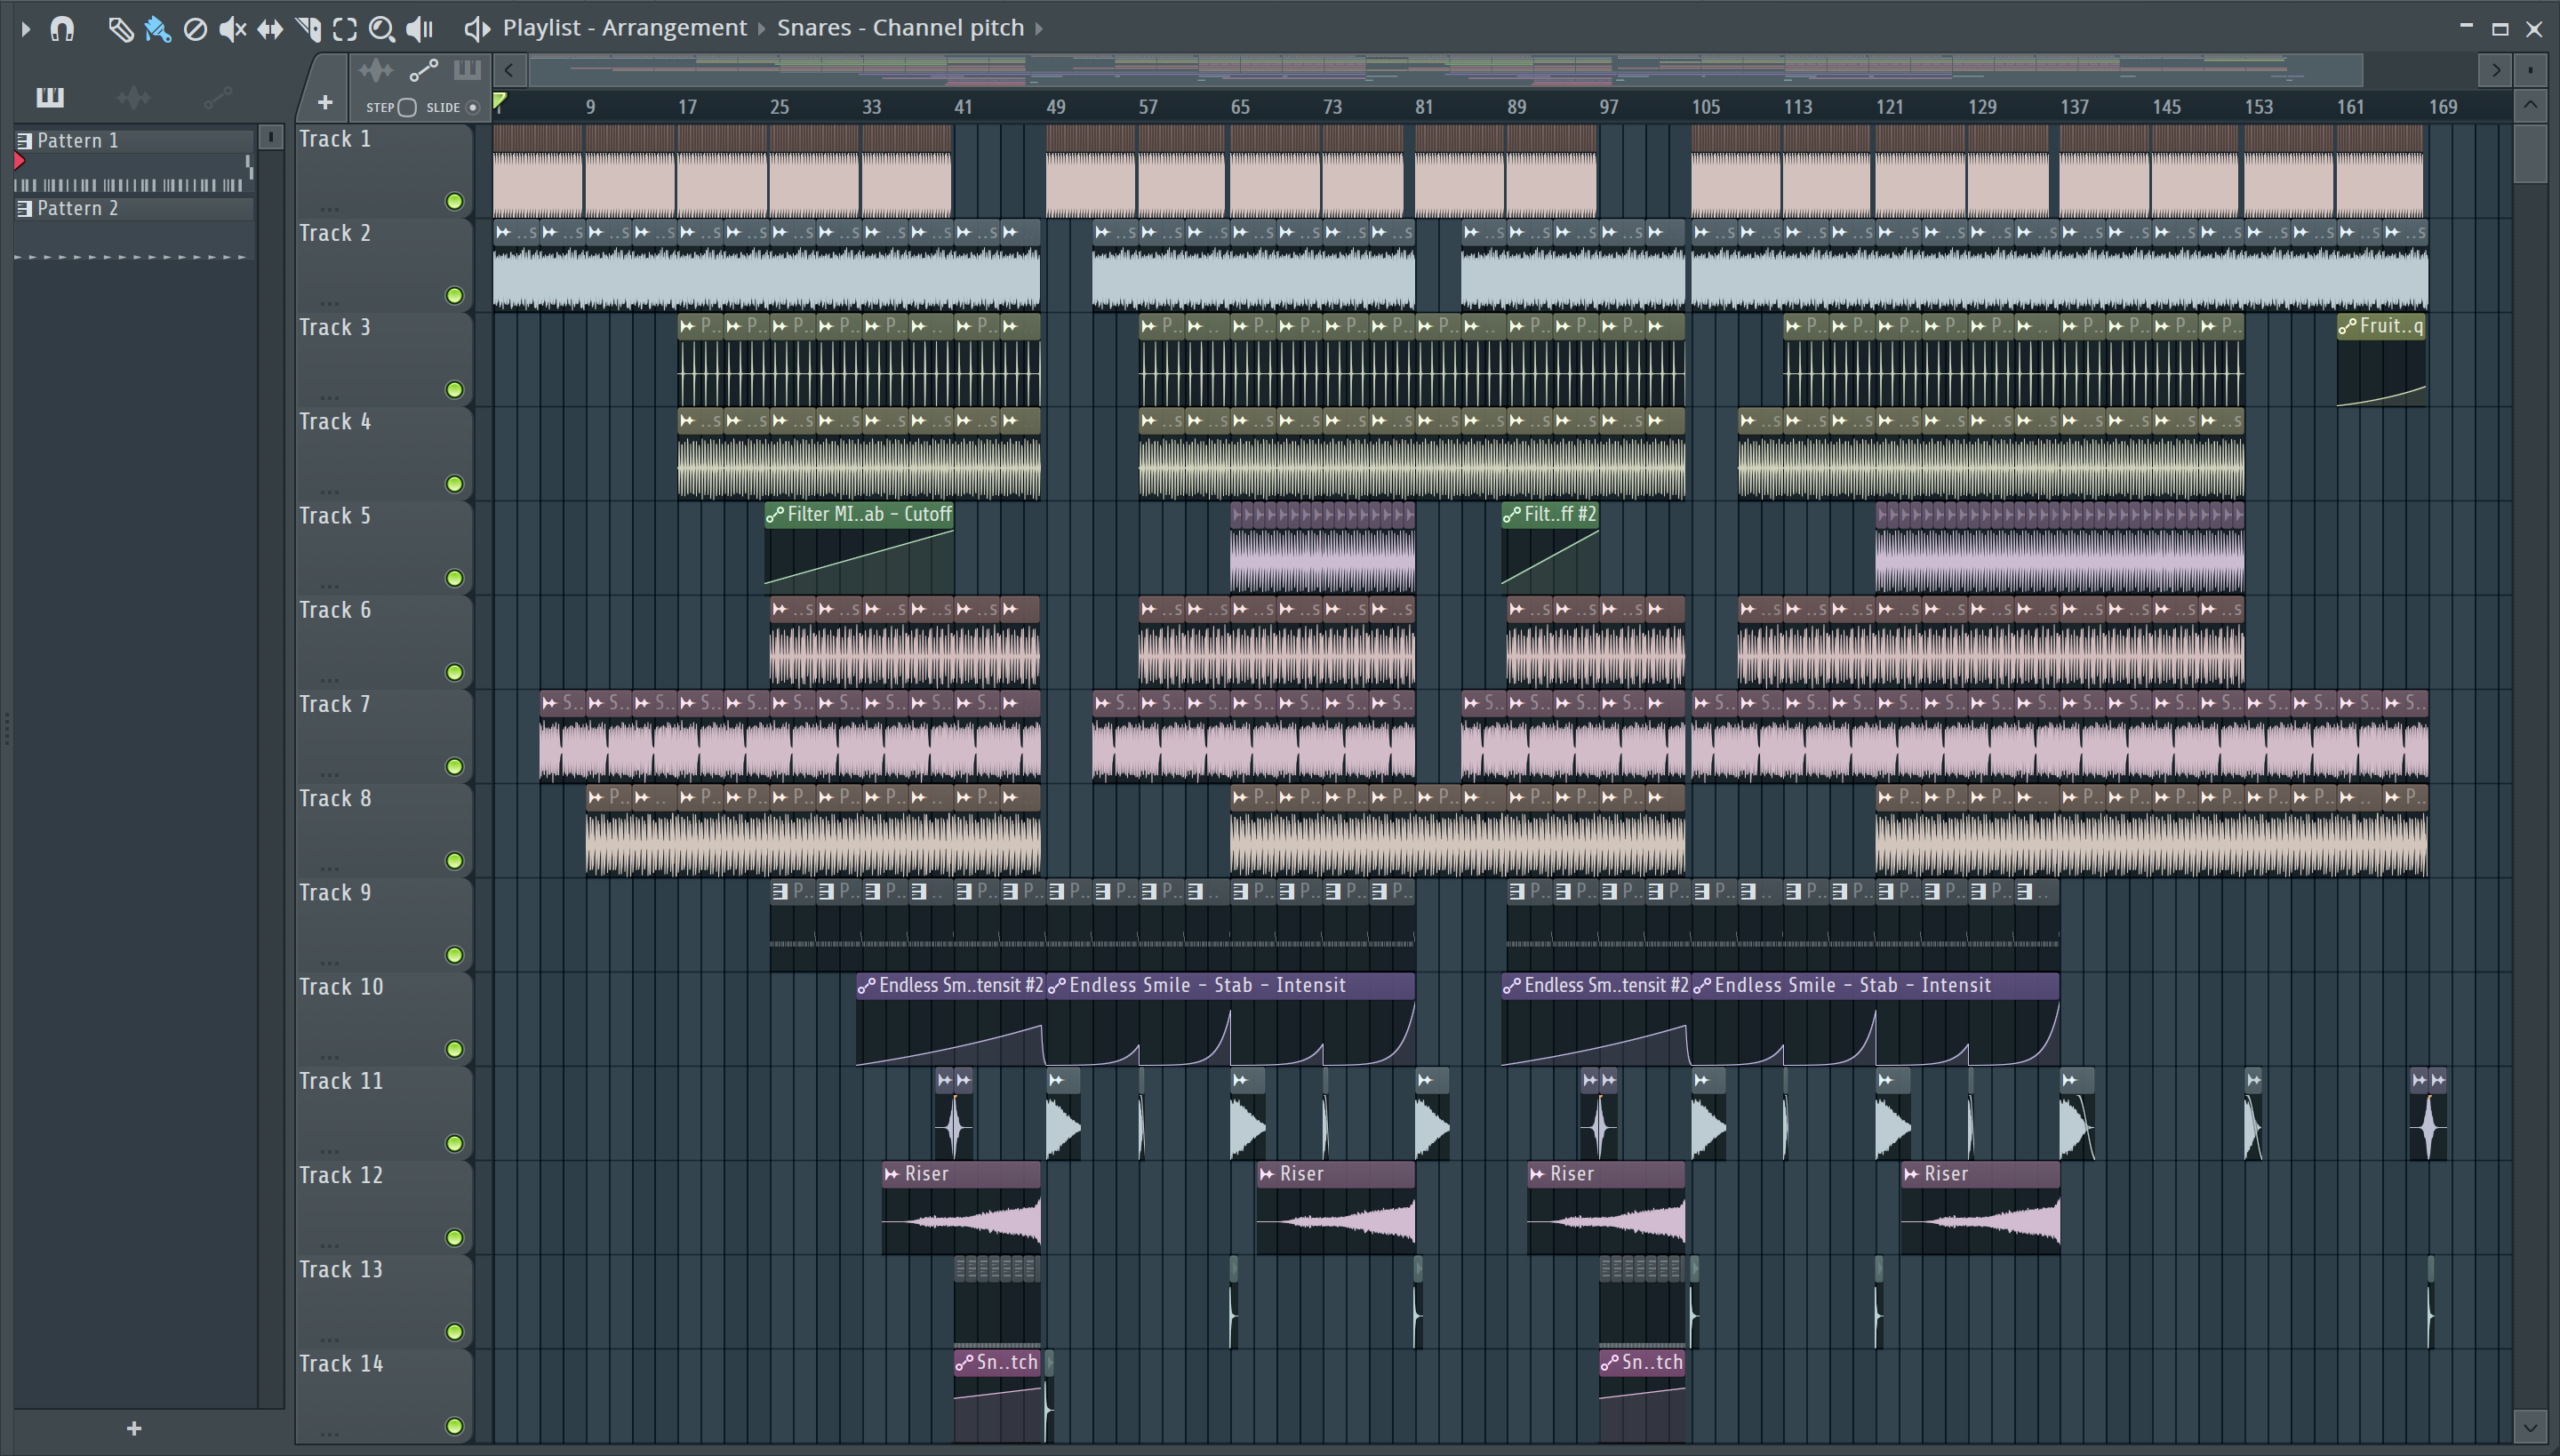Screen dimensions: 2560x1456
Task: Open menu button right of minimap
Action: (2530, 70)
